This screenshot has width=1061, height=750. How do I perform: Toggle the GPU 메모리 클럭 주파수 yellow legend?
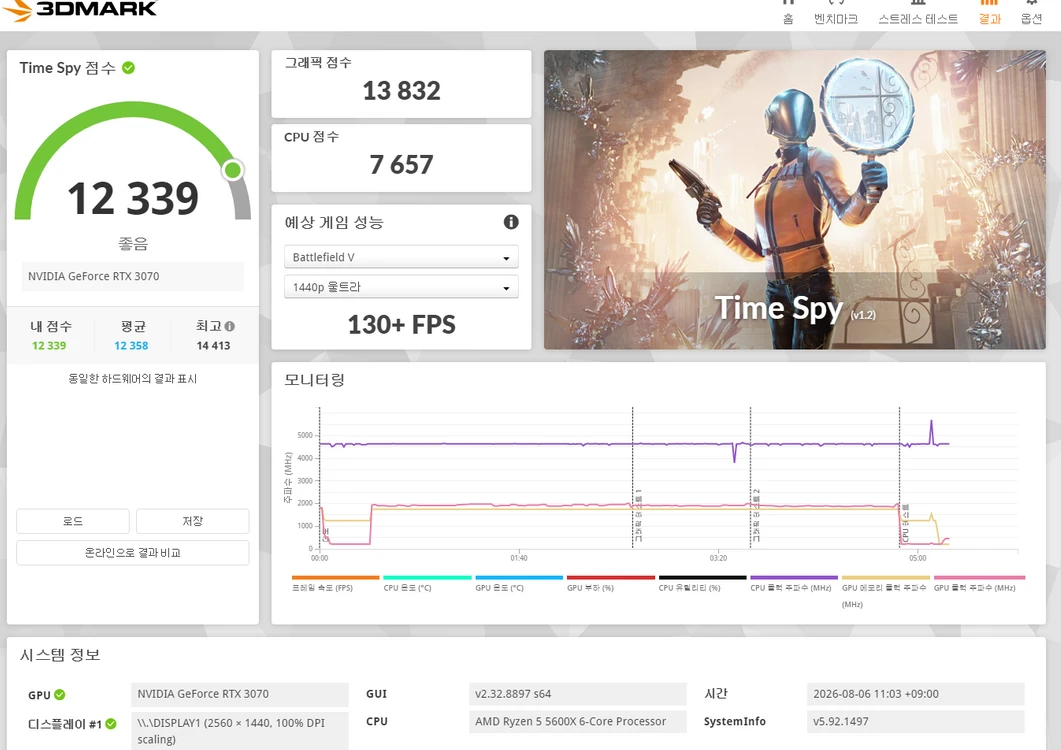(x=886, y=591)
